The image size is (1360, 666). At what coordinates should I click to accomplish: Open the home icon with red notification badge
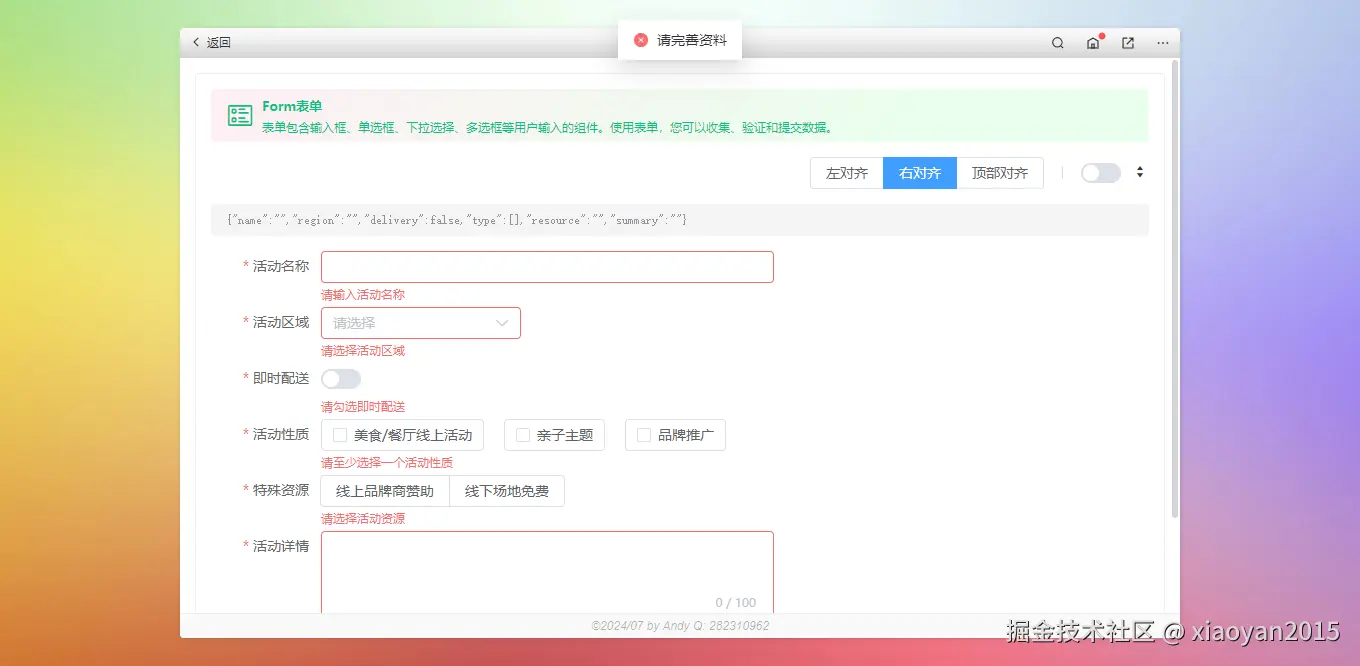1092,43
